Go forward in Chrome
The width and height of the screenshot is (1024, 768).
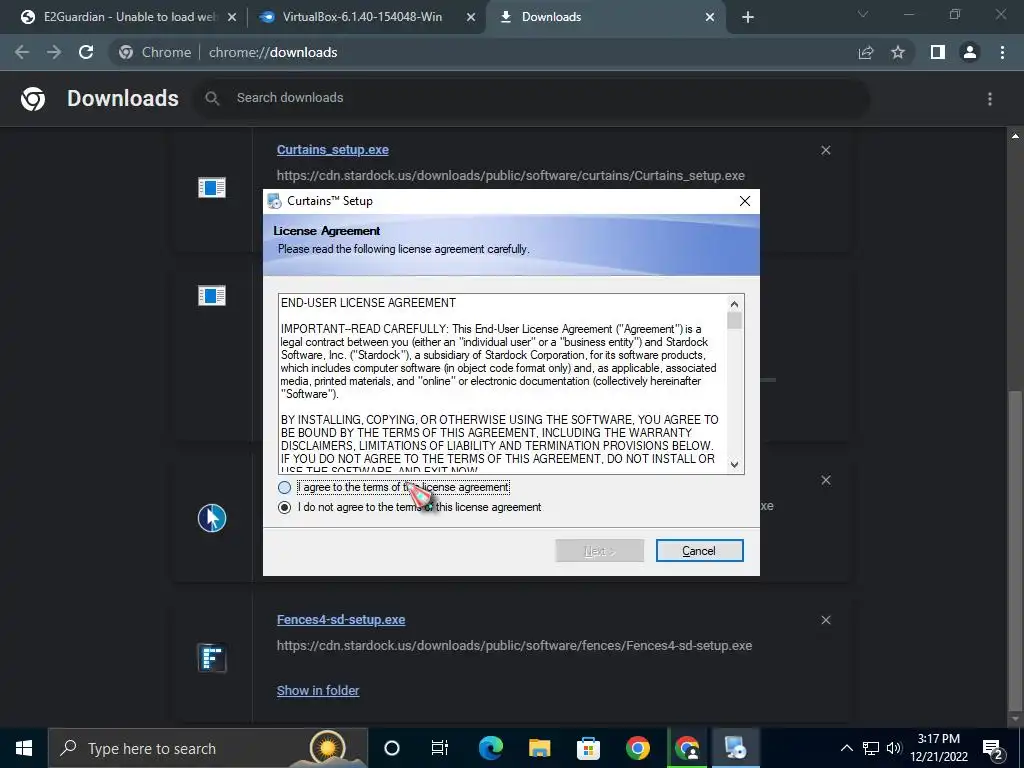(54, 52)
